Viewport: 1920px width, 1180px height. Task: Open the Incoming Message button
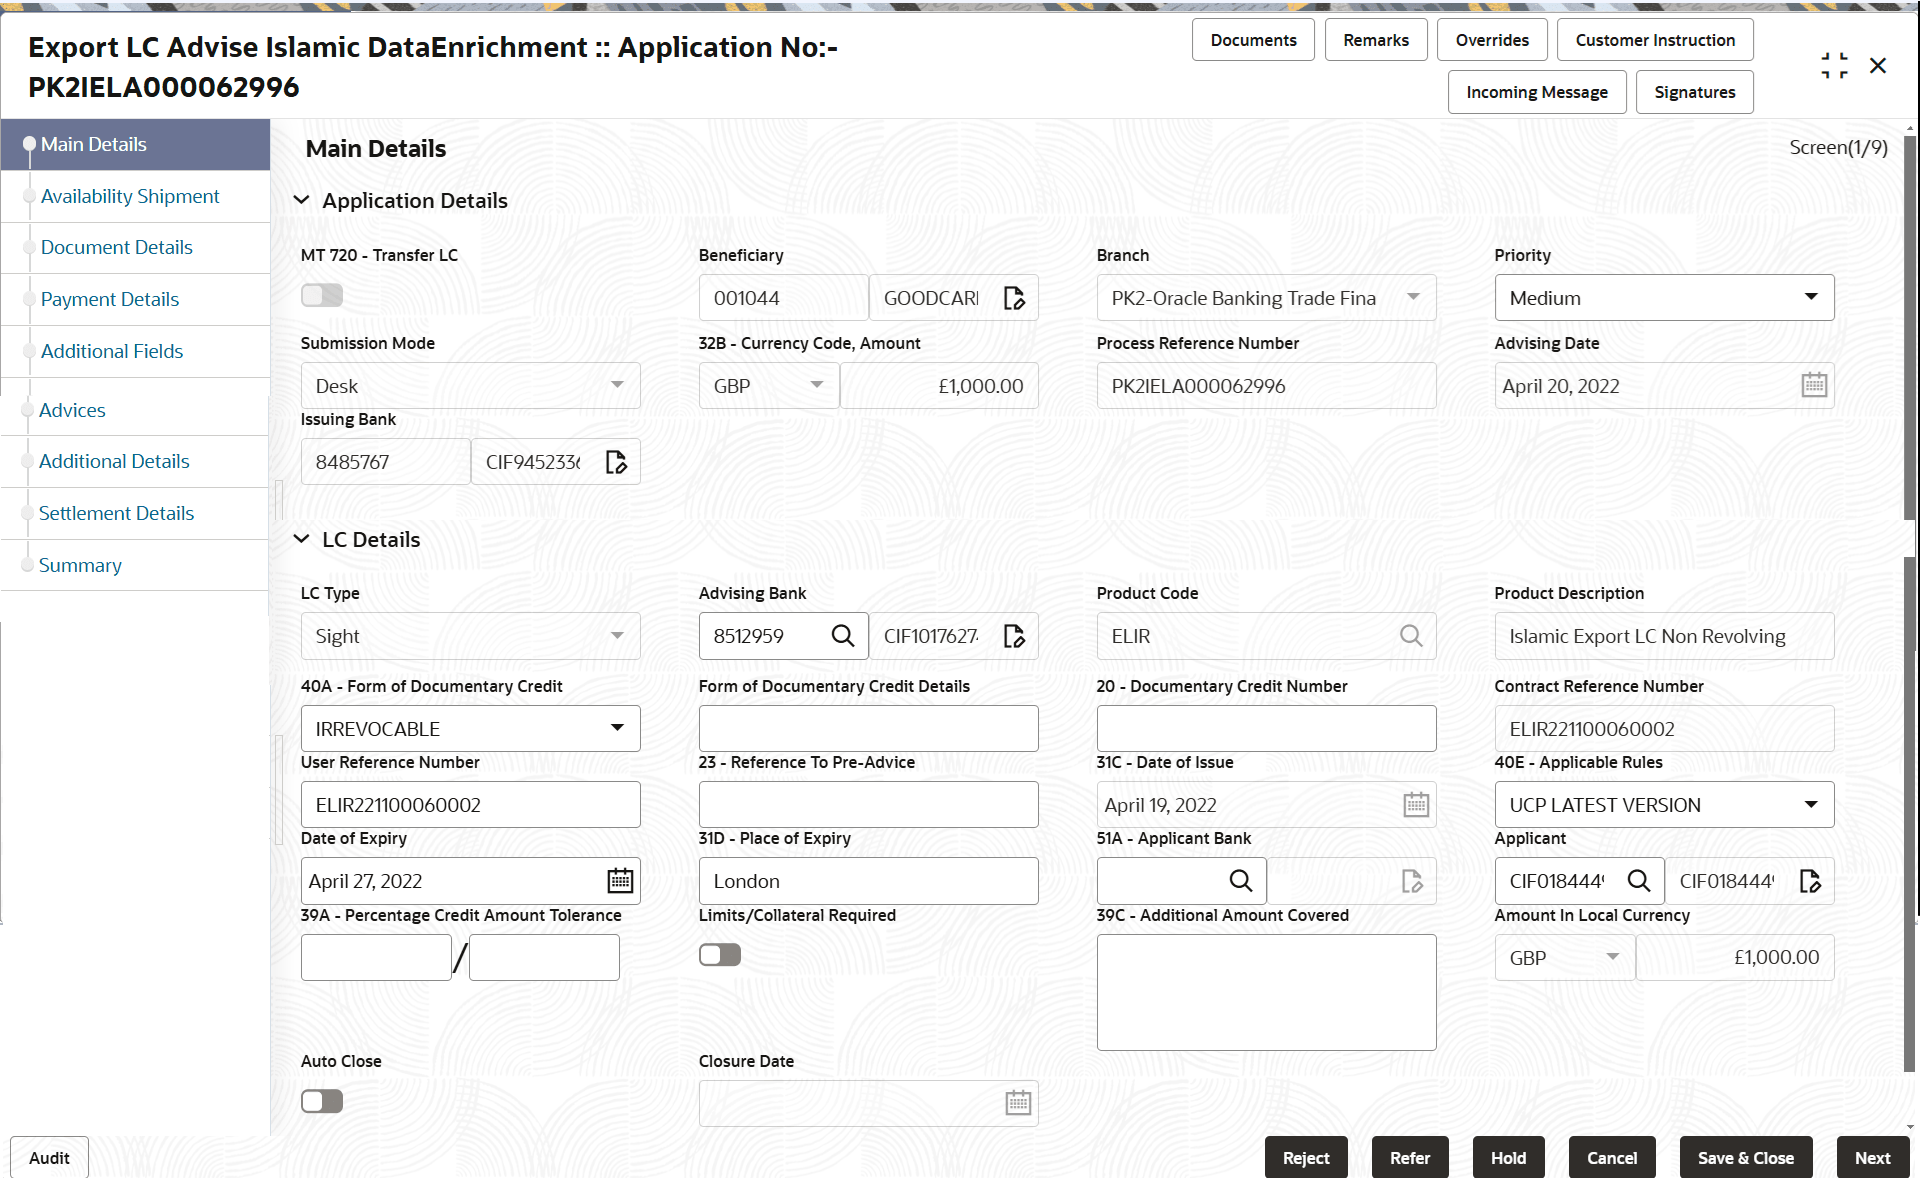point(1536,92)
